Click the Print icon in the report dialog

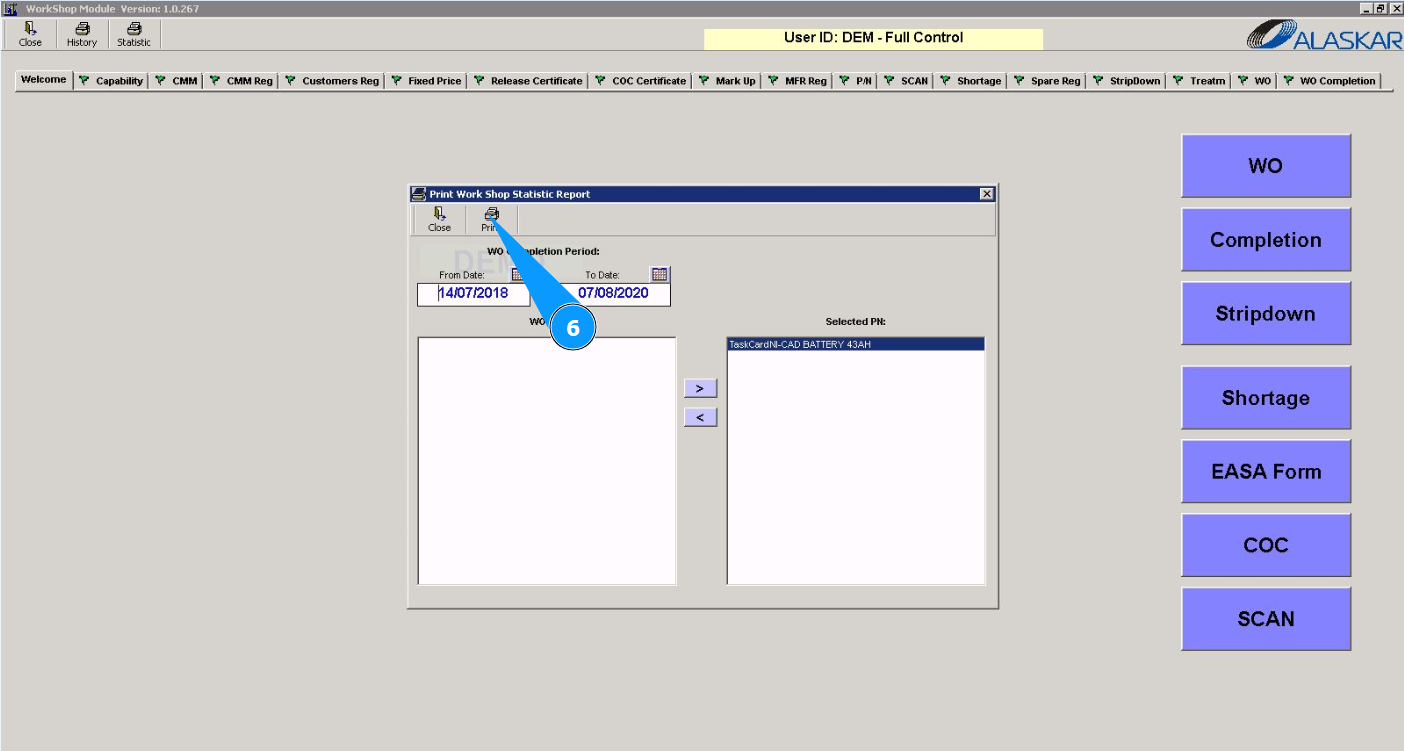(x=491, y=220)
